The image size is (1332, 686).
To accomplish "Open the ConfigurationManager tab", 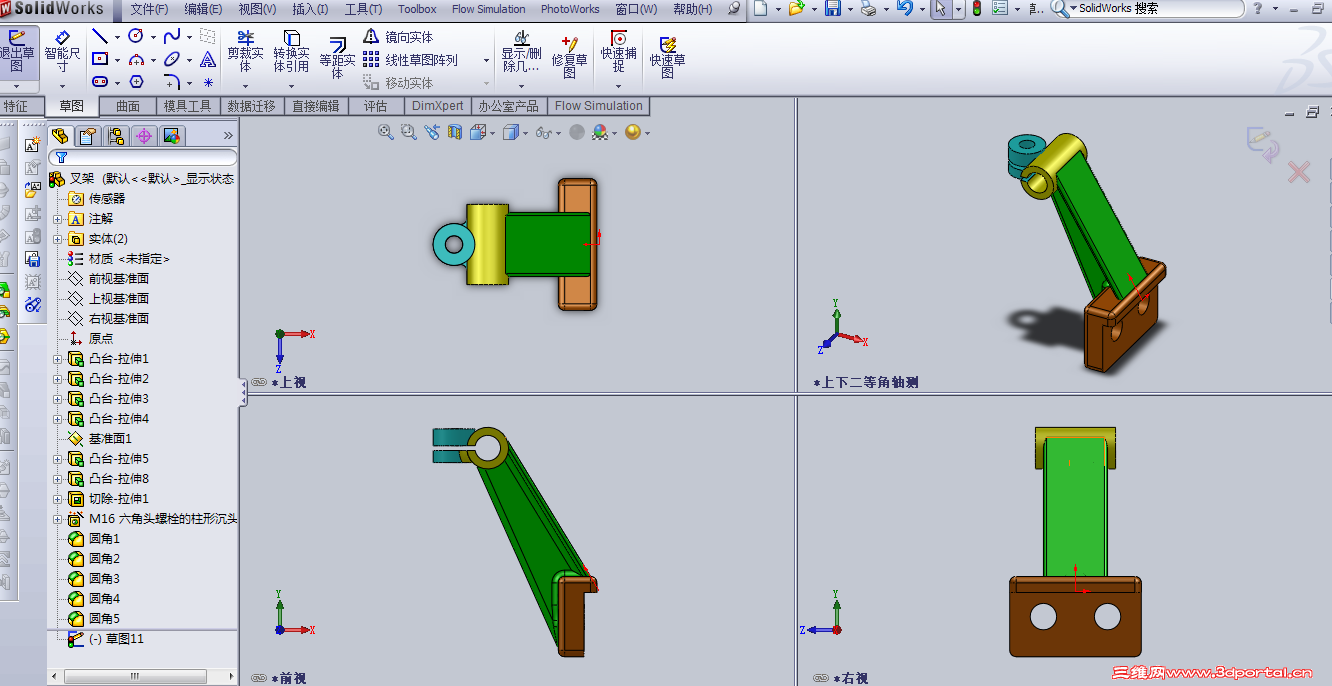I will coord(116,136).
